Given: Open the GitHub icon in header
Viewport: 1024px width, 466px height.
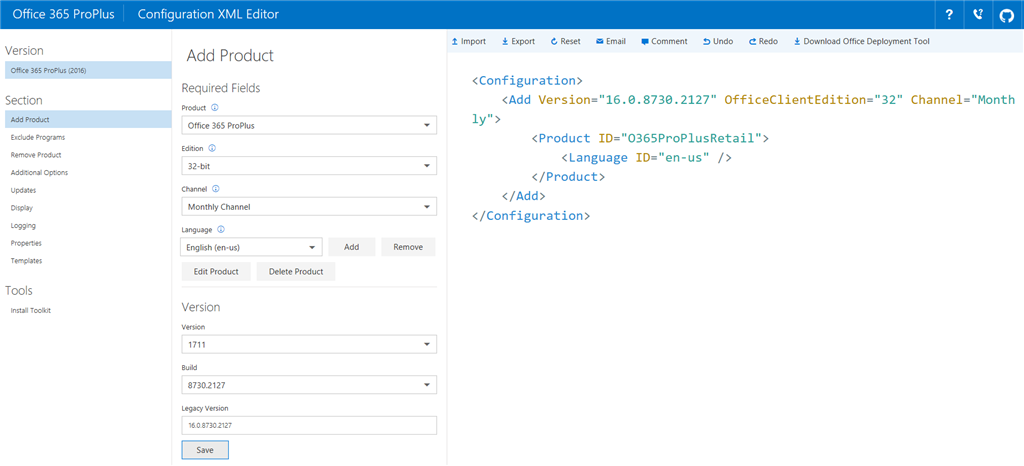Looking at the screenshot, I should click(x=1007, y=14).
